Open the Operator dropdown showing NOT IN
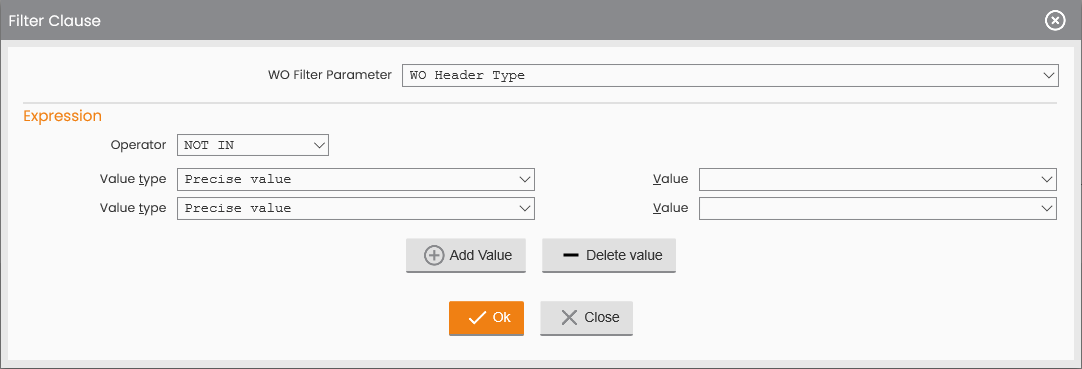1082x369 pixels. coord(253,145)
